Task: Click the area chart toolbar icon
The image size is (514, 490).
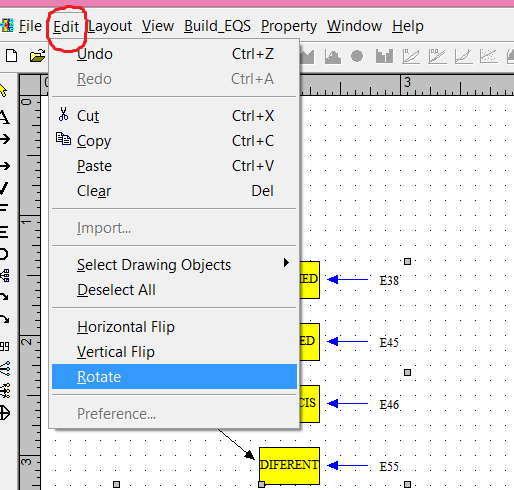Action: pyautogui.click(x=332, y=56)
